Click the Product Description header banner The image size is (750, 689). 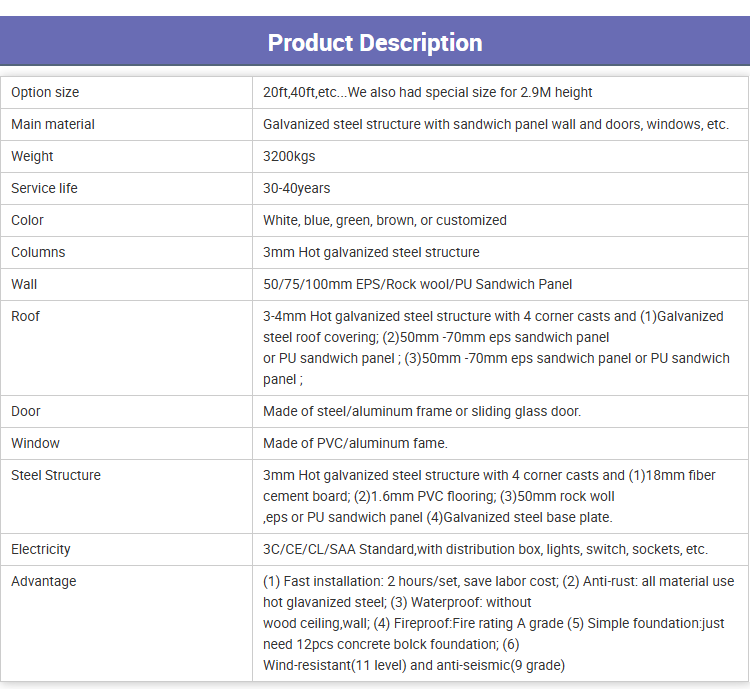tap(375, 41)
